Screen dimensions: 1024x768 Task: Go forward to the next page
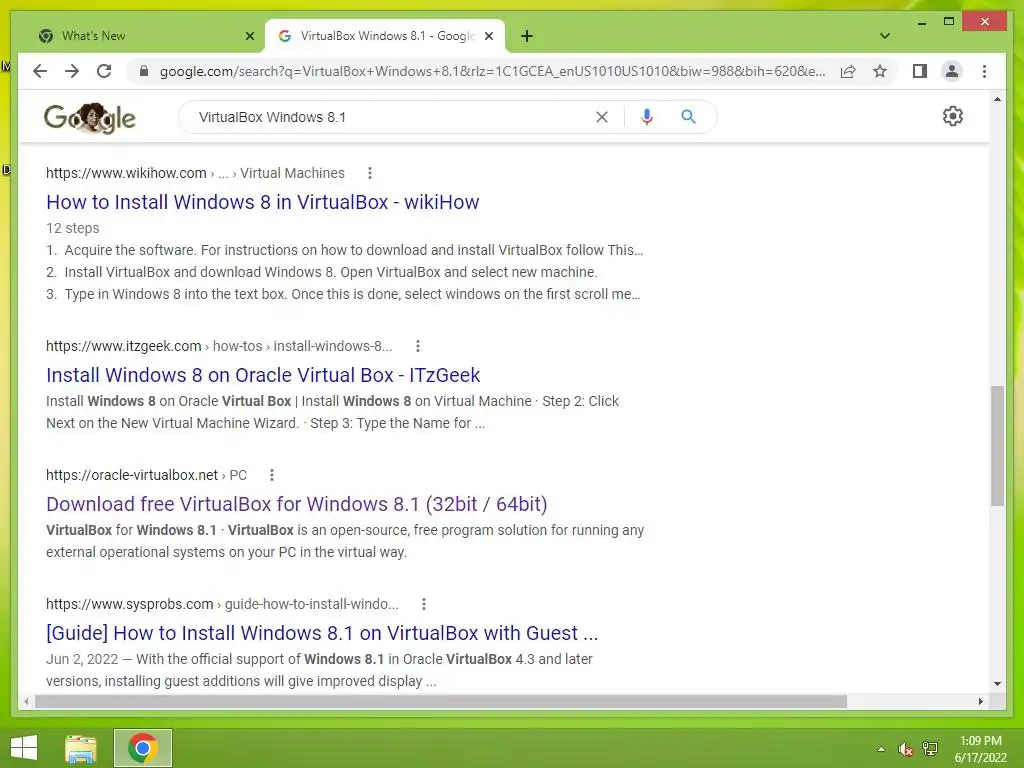(x=72, y=71)
